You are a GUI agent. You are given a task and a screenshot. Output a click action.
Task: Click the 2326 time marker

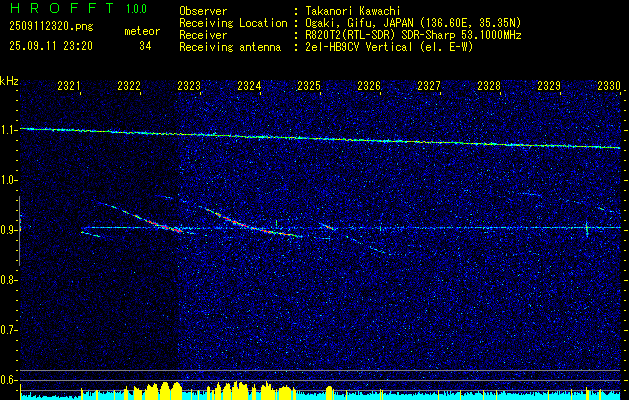(x=369, y=86)
